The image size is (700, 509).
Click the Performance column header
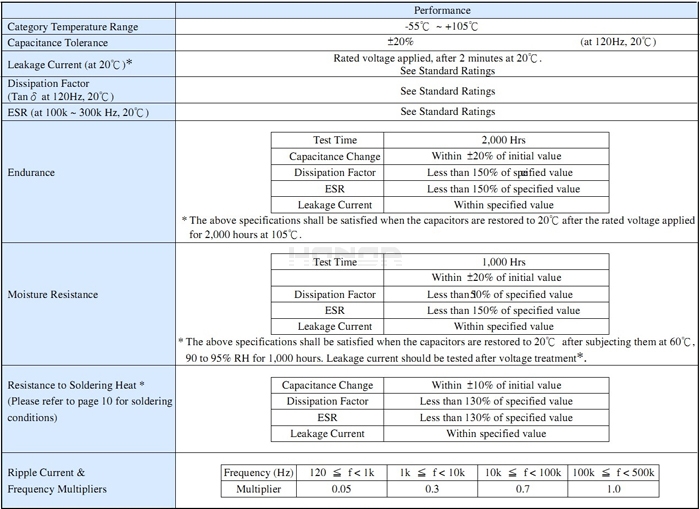point(436,9)
